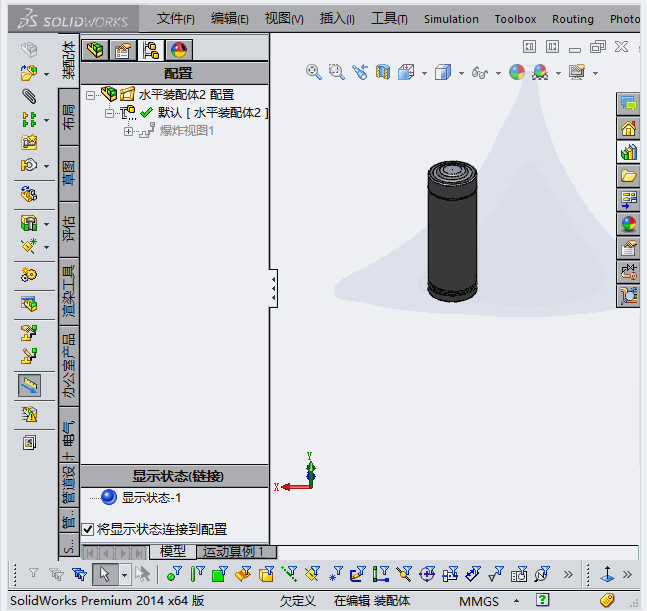Viewport: 647px width, 611px height.
Task: Click the Section View icon
Action: click(x=383, y=72)
